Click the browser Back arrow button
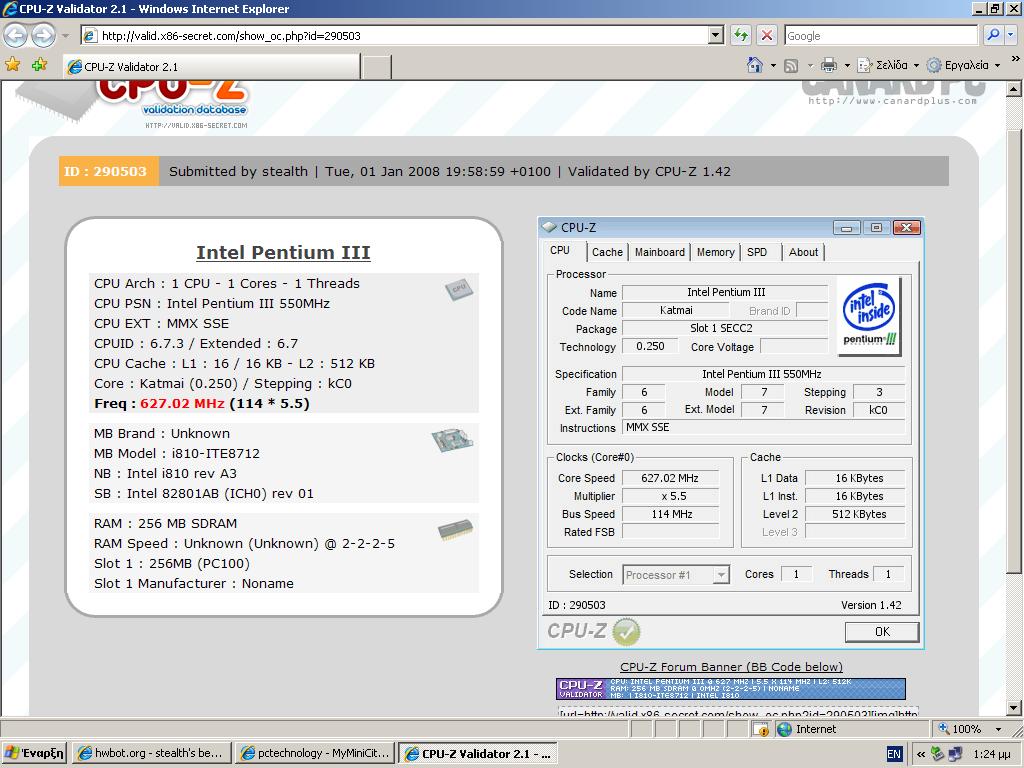1024x768 pixels. click(16, 35)
